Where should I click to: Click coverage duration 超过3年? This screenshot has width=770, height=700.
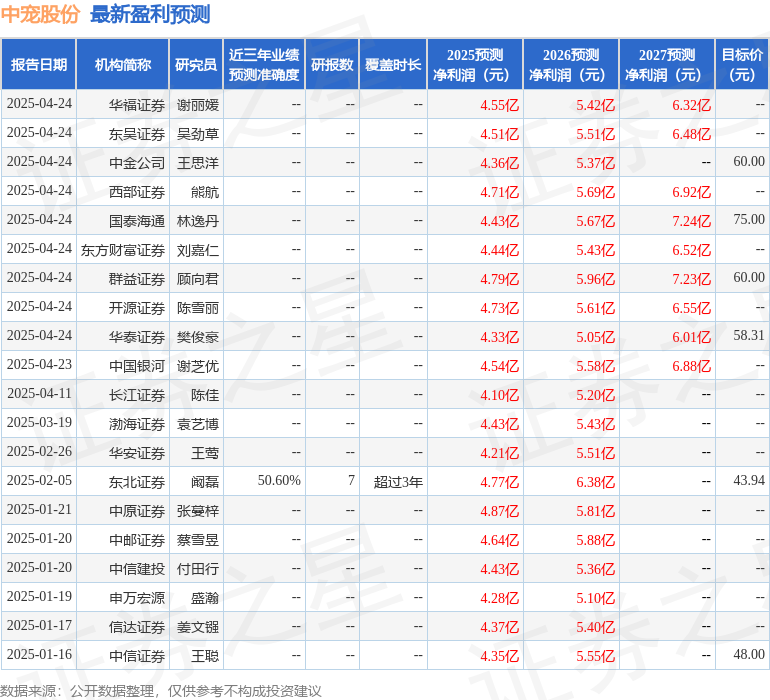tap(398, 482)
